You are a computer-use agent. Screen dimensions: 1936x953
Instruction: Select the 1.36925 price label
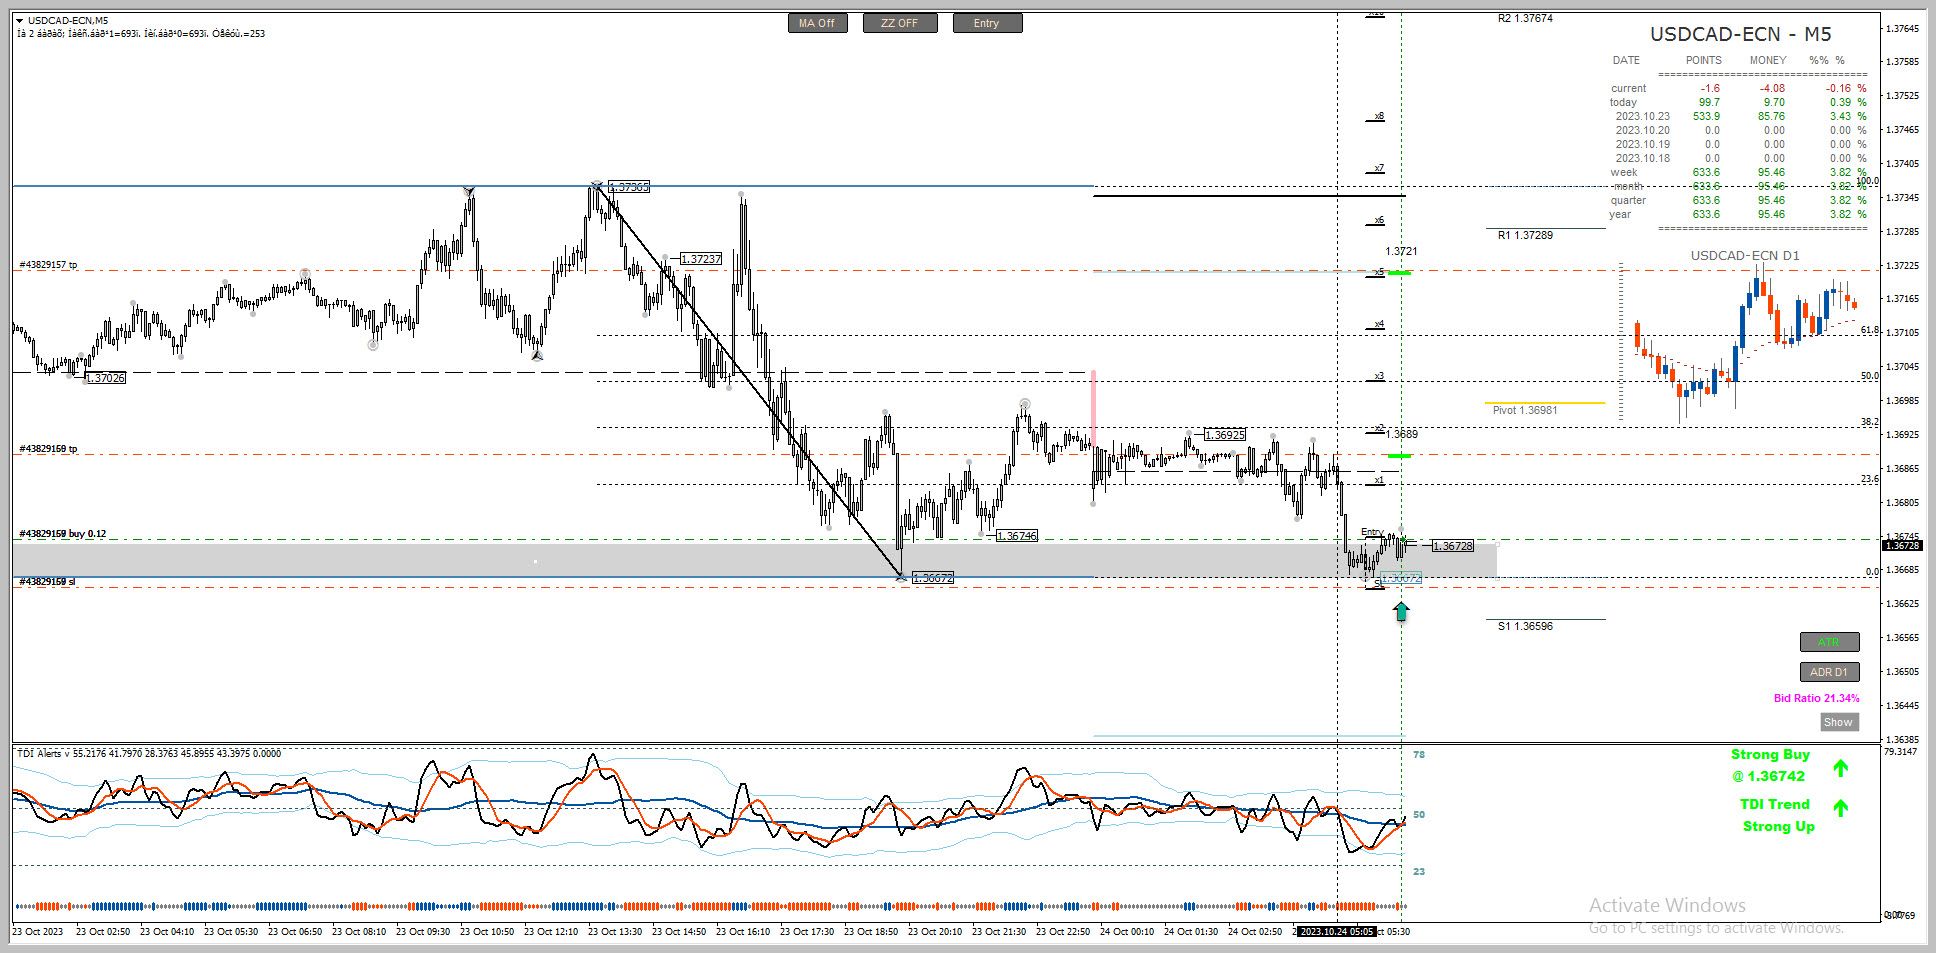click(1225, 435)
